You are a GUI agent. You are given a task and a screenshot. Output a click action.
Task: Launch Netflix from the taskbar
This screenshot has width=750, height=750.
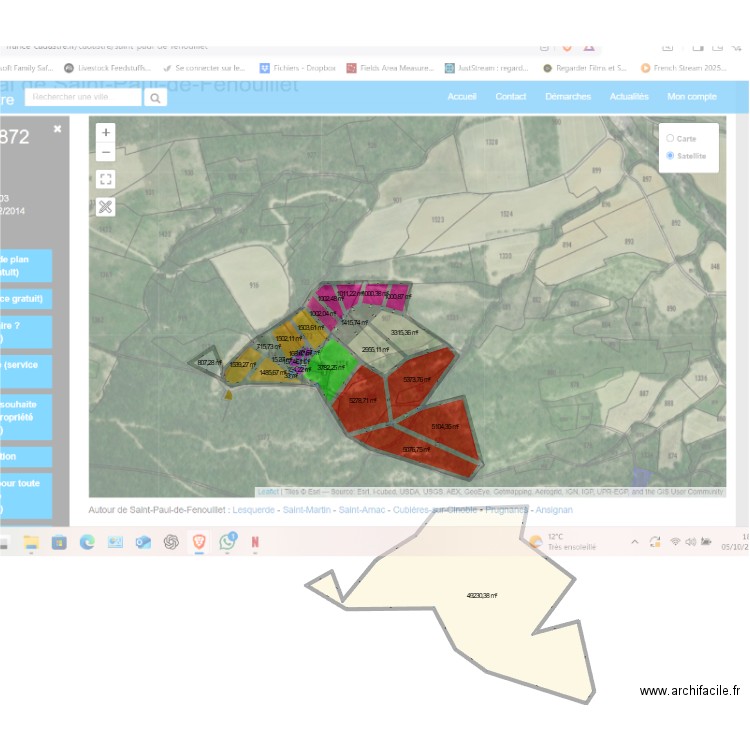coord(255,542)
